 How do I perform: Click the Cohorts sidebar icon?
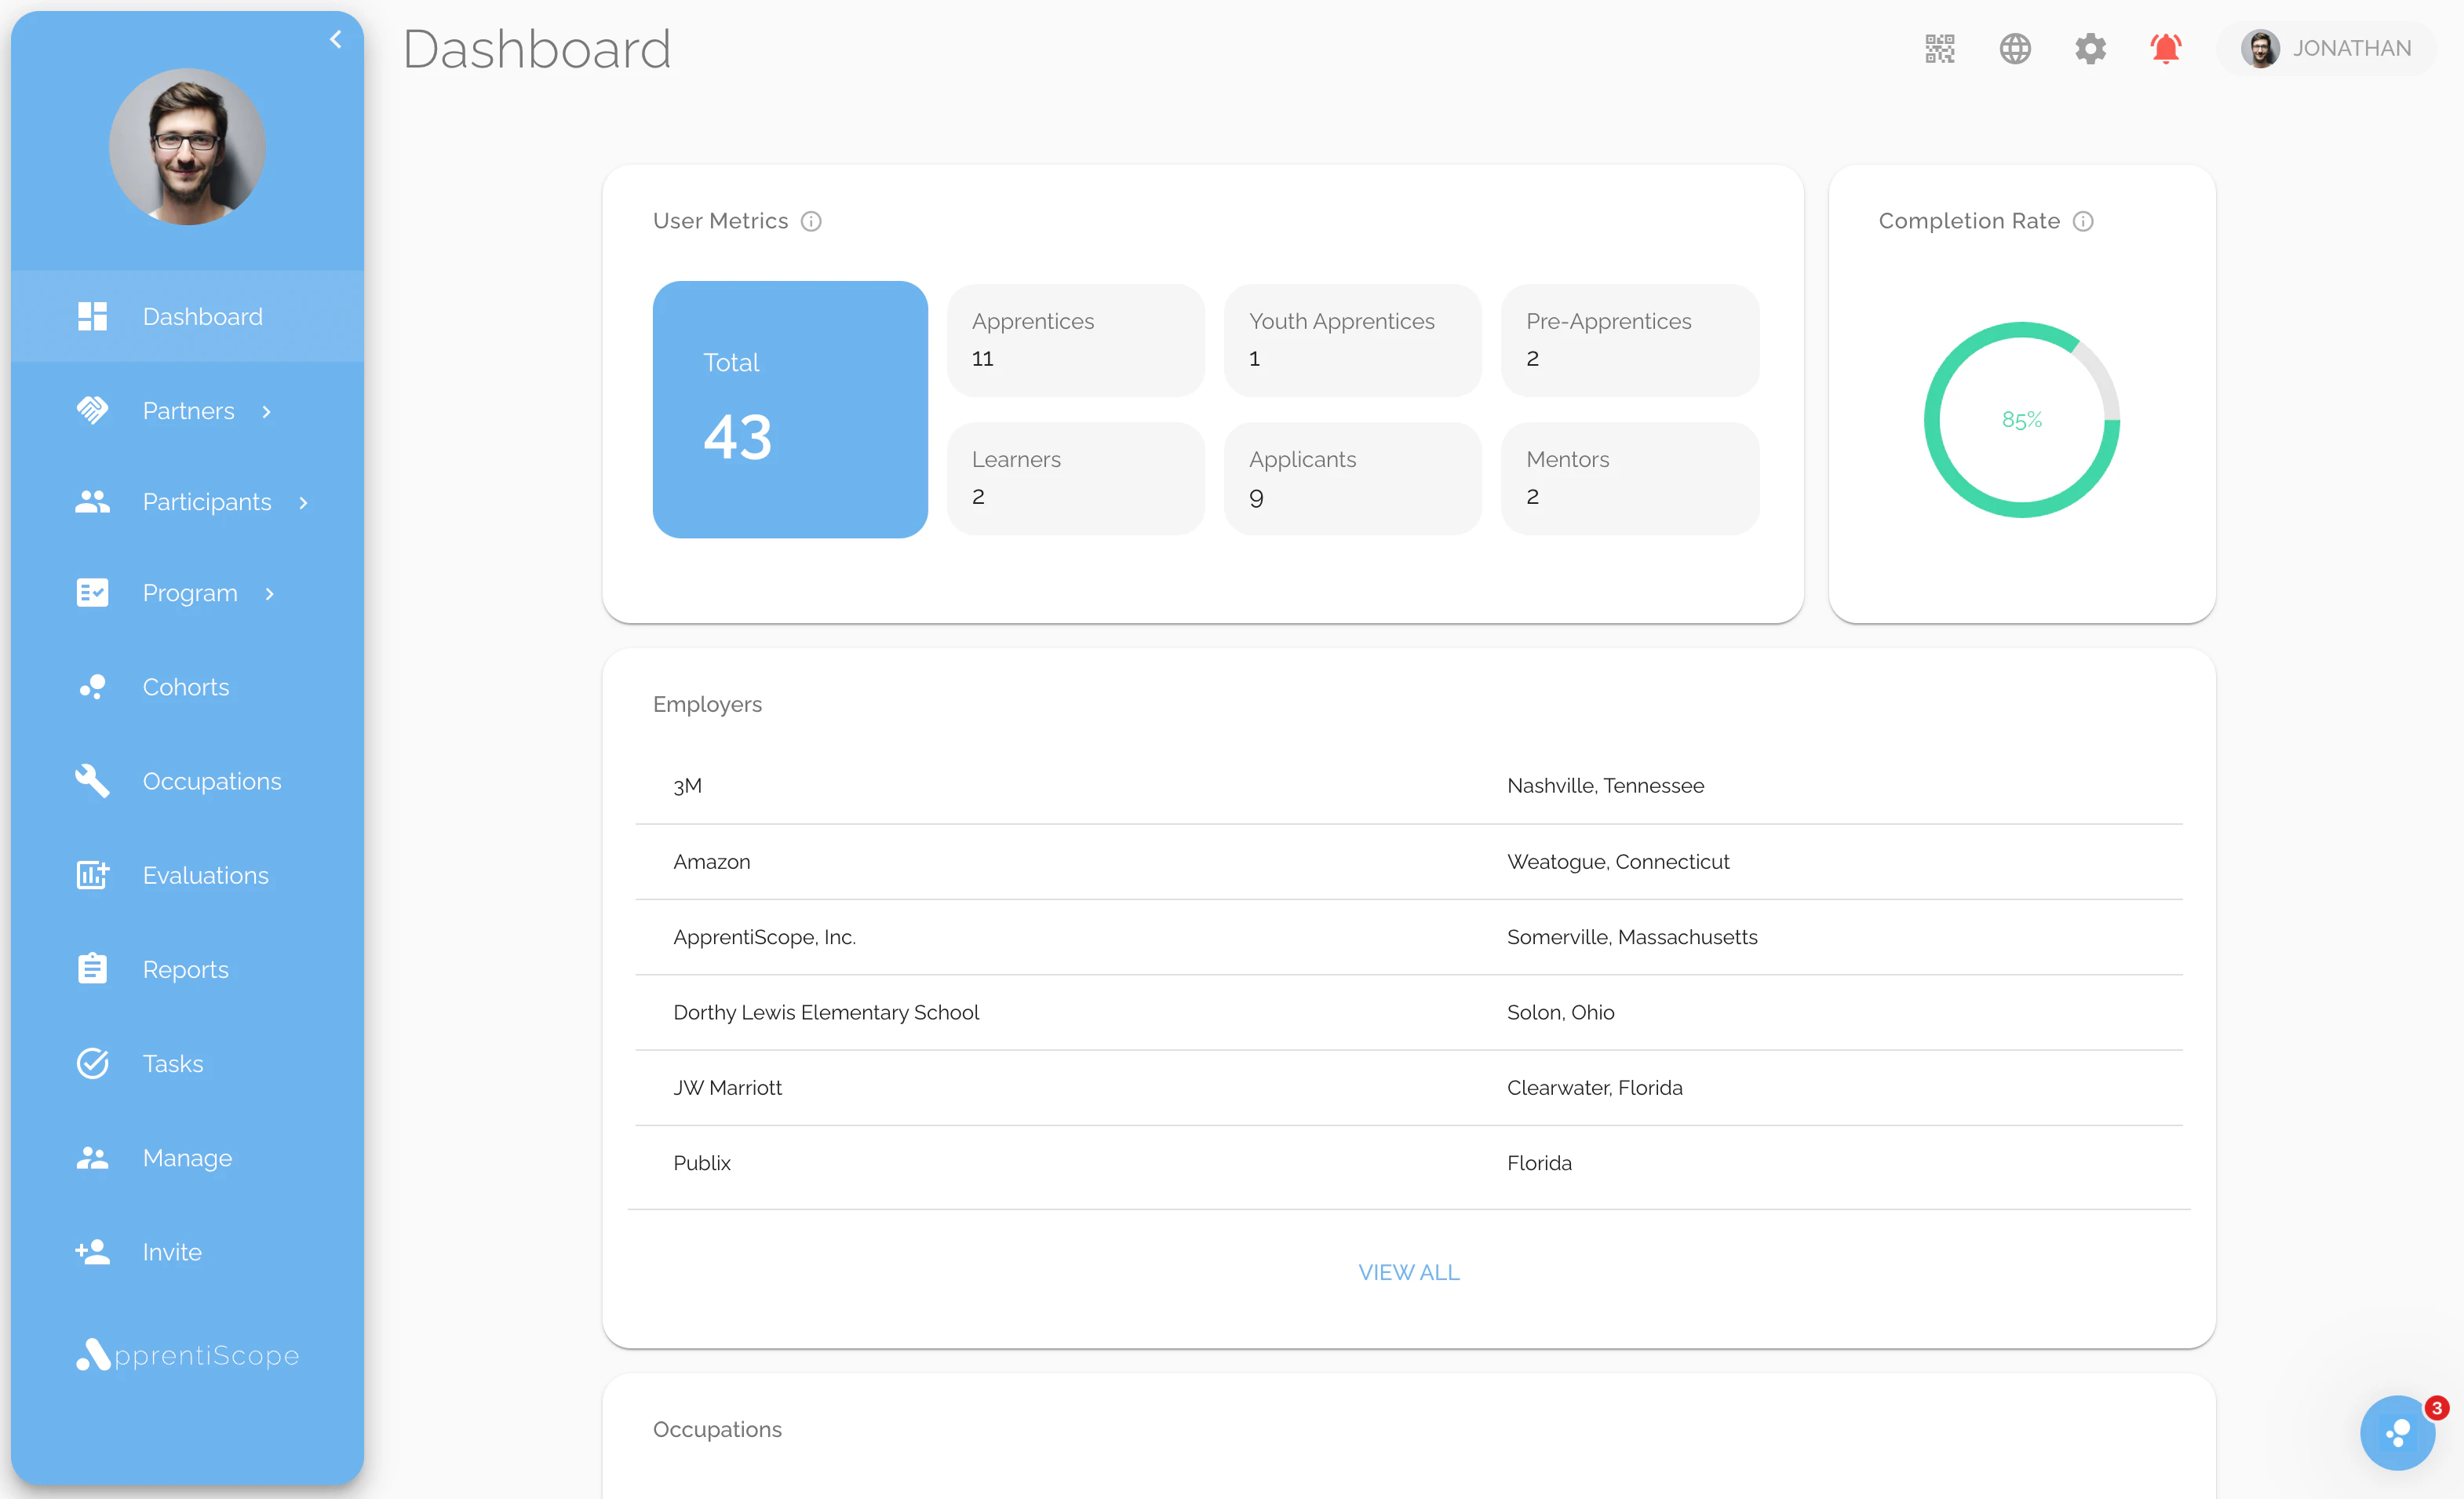pos(92,687)
